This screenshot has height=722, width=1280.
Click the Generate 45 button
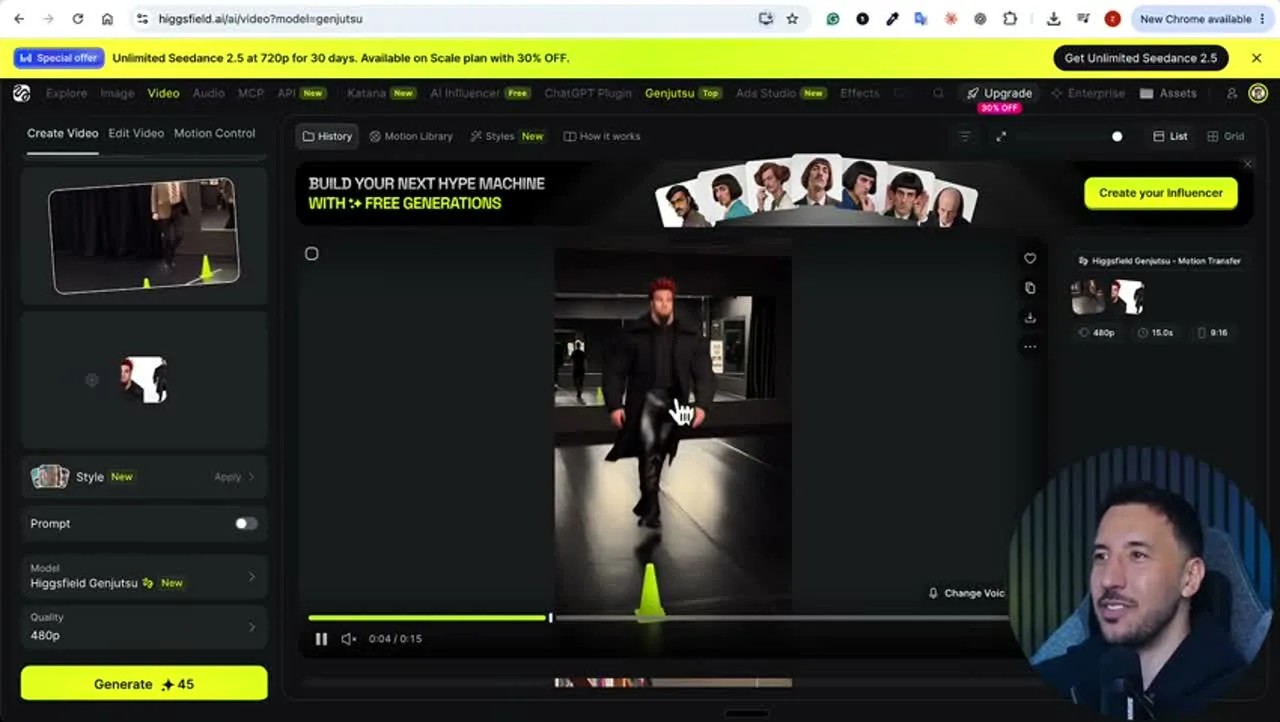click(x=144, y=684)
